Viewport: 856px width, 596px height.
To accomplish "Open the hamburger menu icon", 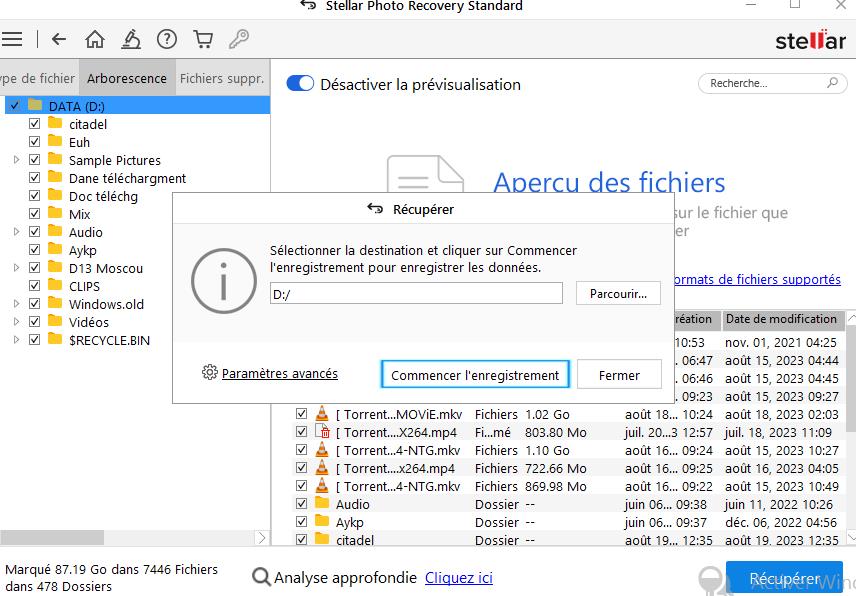I will [x=12, y=40].
